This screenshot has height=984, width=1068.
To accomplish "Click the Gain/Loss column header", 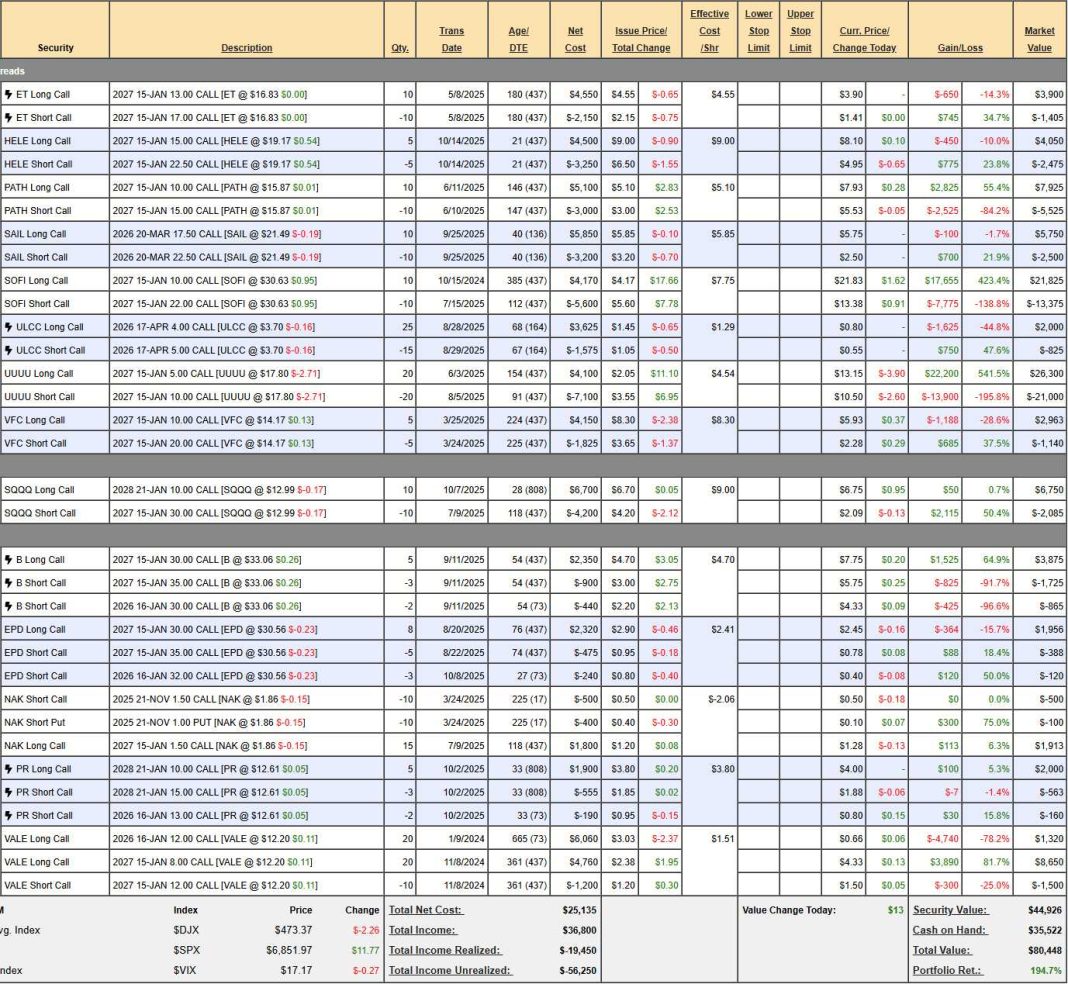I will 958,48.
